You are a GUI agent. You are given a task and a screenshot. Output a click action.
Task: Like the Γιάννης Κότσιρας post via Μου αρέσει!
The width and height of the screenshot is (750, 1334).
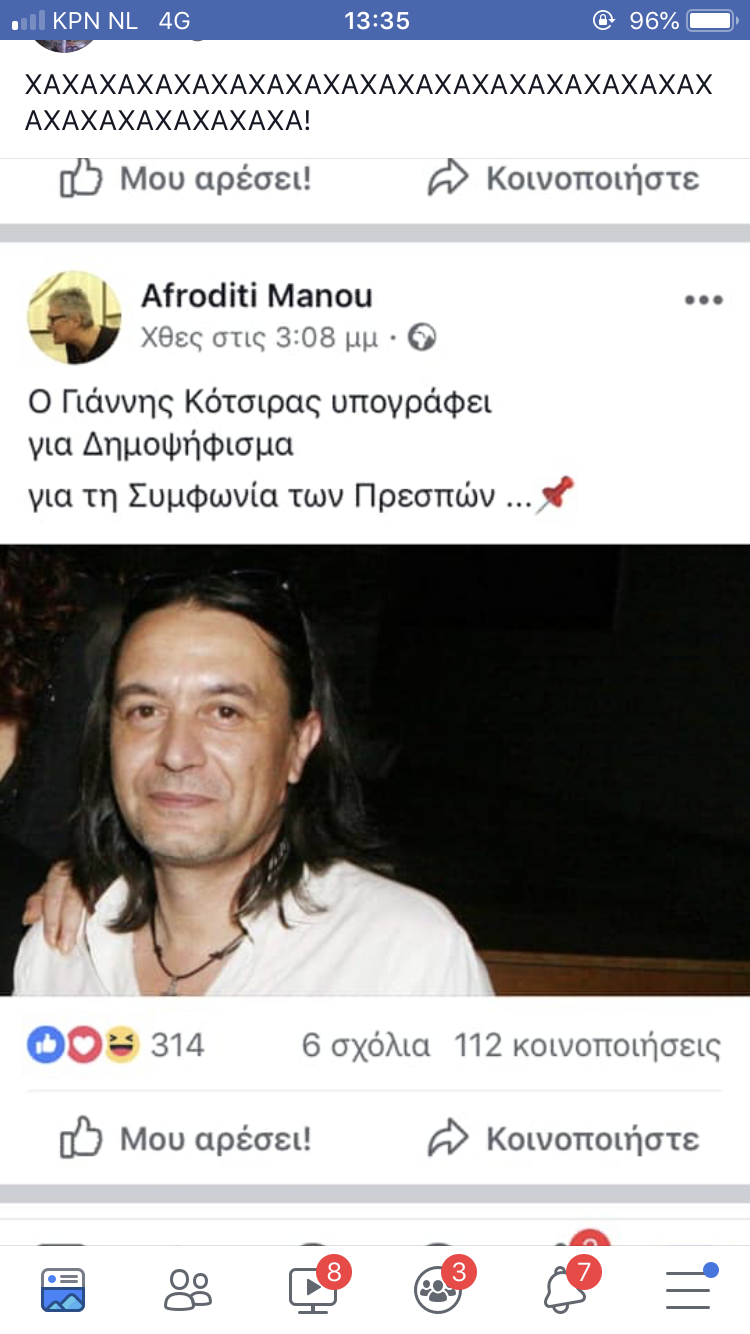tap(185, 1139)
